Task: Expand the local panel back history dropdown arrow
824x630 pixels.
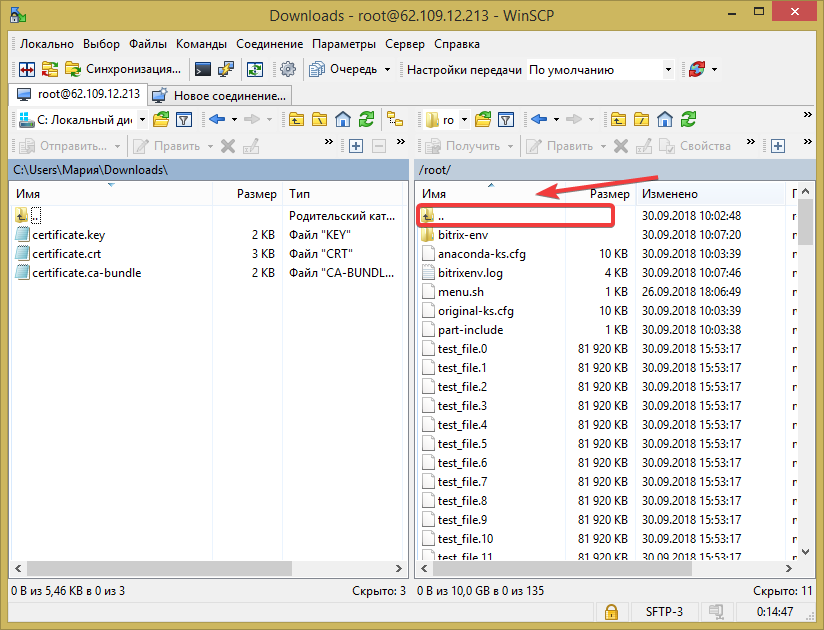Action: point(234,120)
